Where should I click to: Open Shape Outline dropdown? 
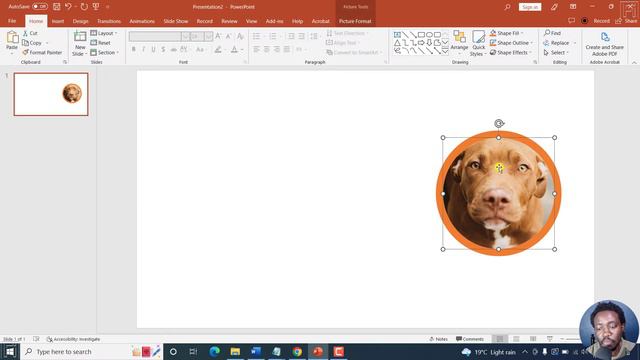[511, 43]
